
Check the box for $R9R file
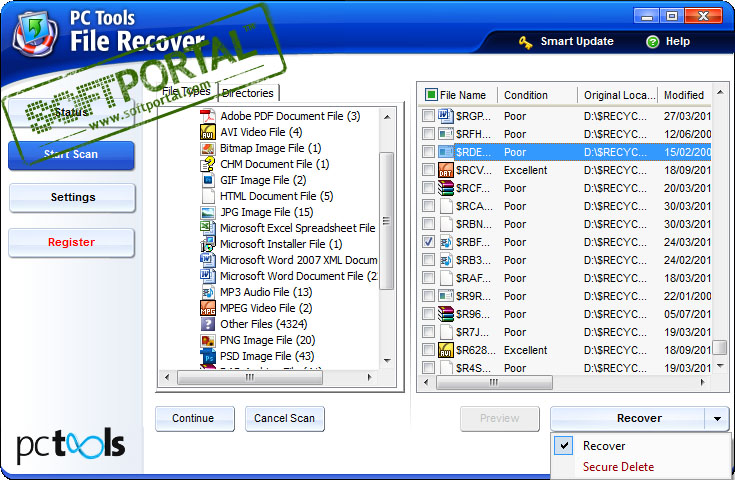428,296
